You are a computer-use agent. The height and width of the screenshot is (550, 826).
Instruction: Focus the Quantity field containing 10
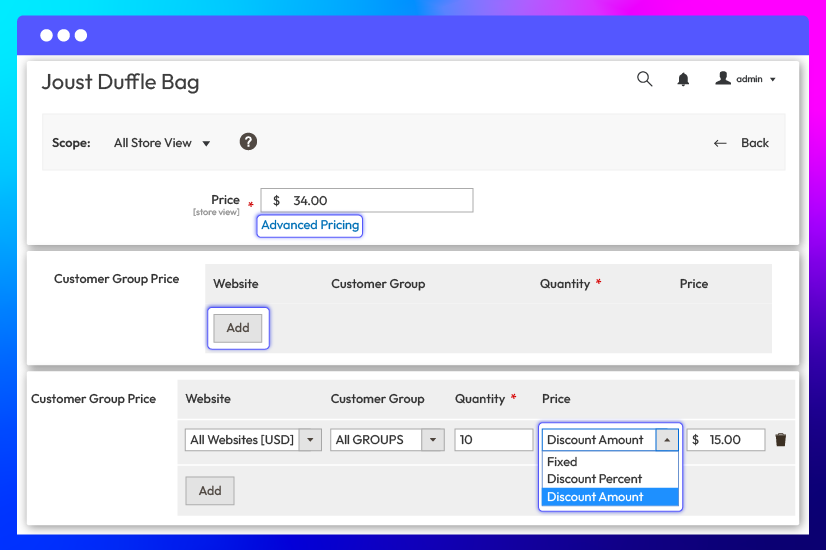[x=493, y=440]
